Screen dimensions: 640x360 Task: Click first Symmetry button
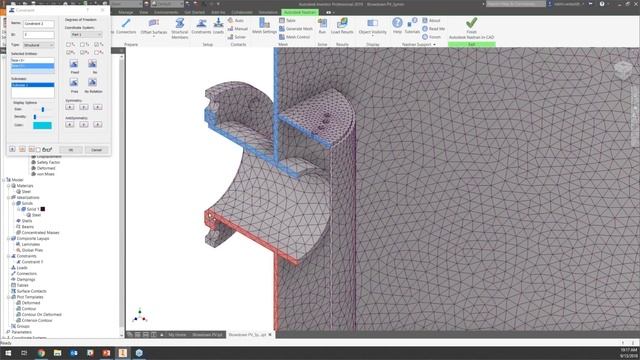click(x=70, y=107)
